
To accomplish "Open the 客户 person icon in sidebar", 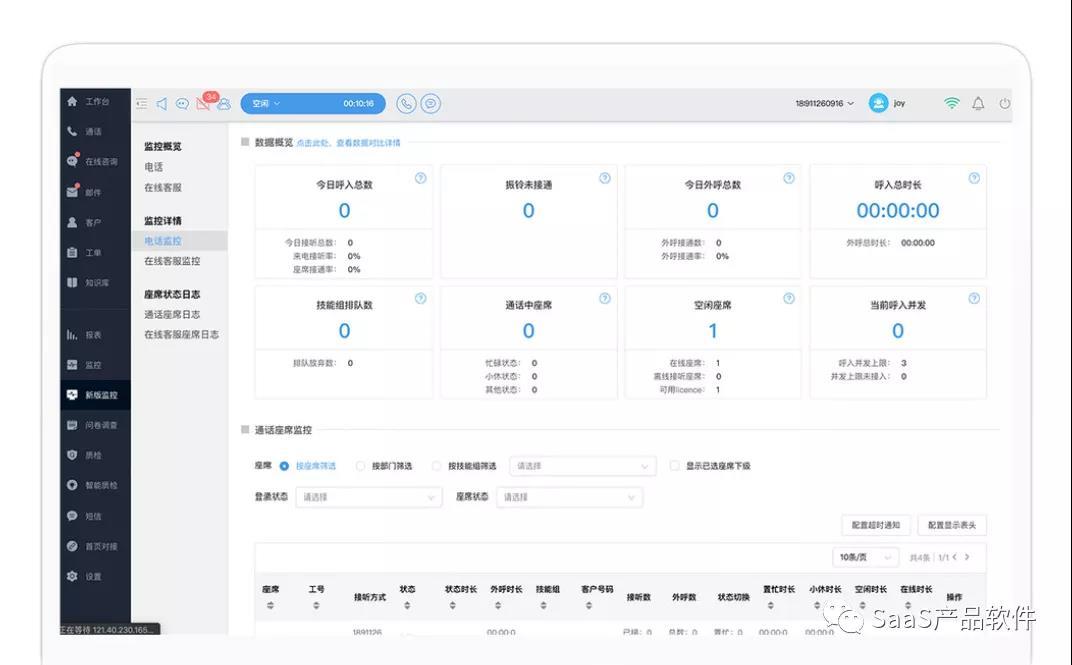I will point(72,222).
